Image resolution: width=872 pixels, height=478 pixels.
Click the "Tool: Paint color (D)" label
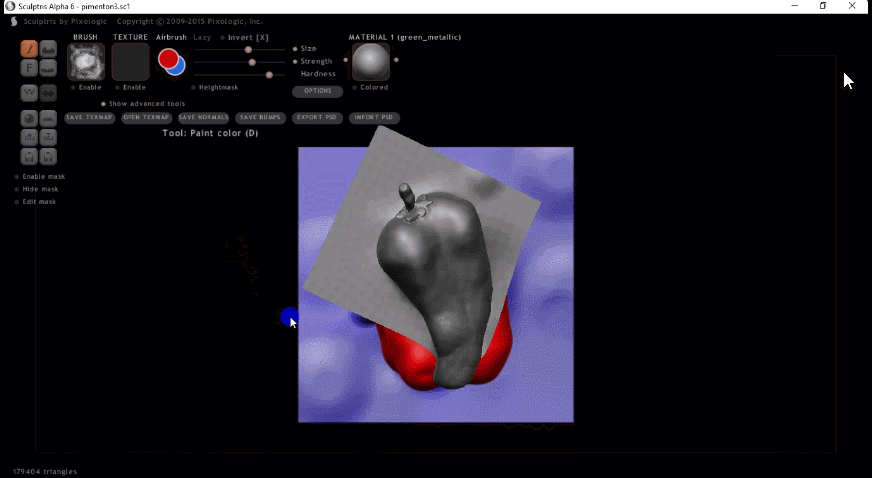[210, 133]
